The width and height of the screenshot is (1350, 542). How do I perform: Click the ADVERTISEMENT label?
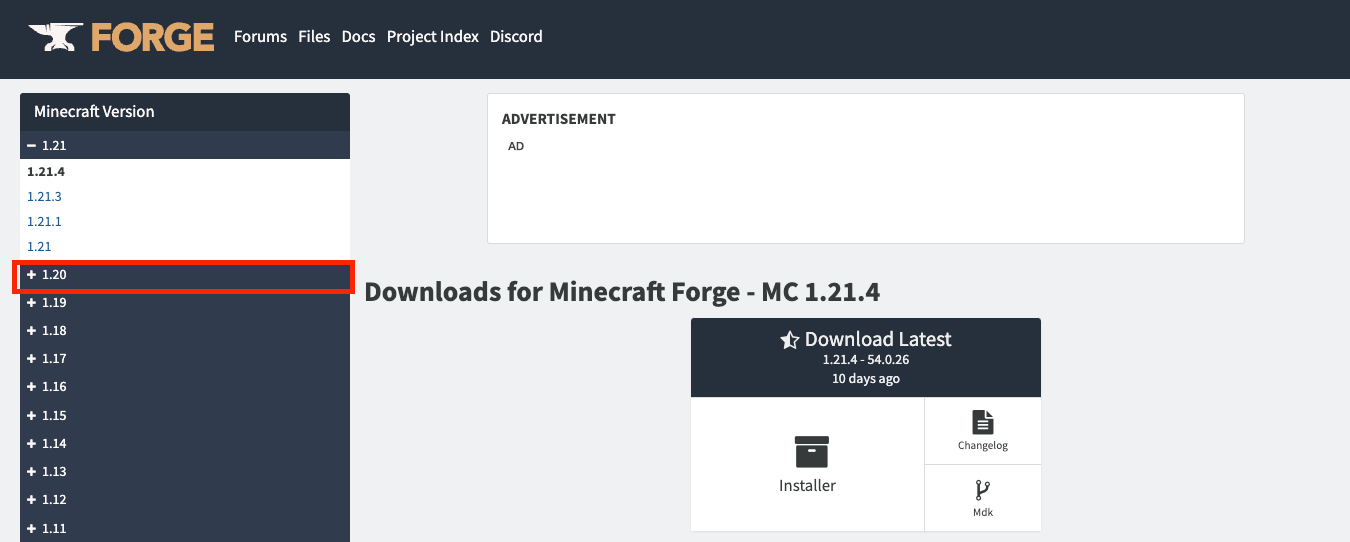[559, 119]
